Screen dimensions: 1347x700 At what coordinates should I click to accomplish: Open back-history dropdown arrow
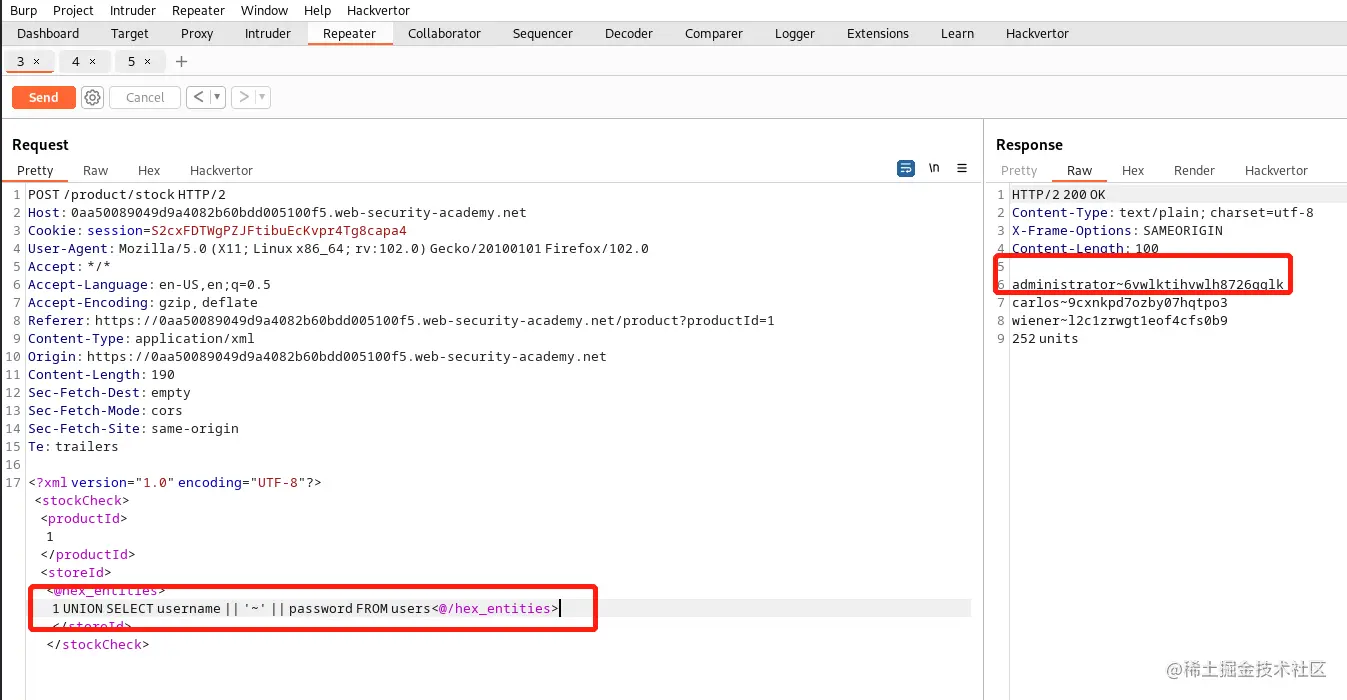point(217,97)
